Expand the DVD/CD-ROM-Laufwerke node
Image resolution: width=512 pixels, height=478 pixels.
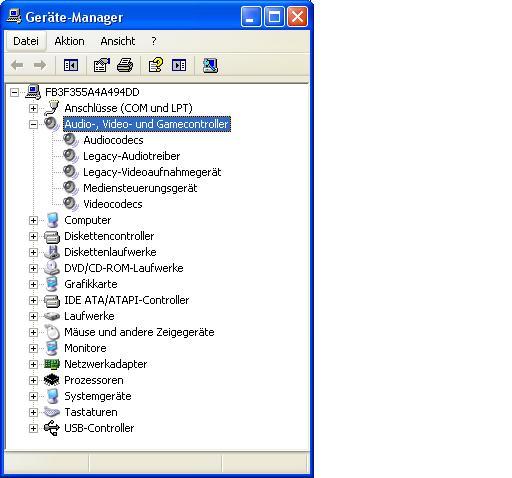33,268
